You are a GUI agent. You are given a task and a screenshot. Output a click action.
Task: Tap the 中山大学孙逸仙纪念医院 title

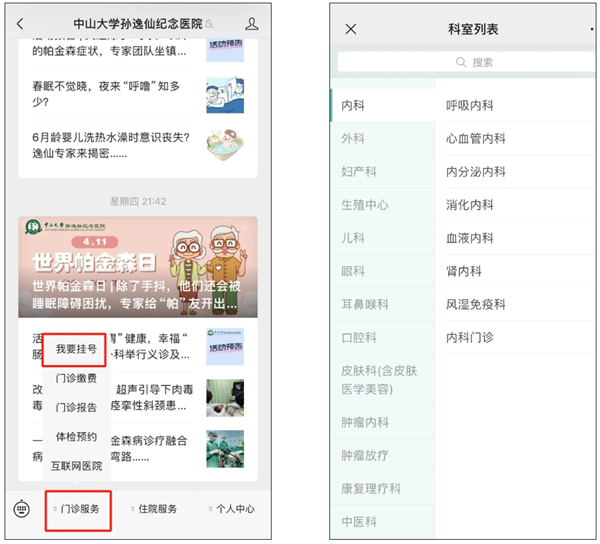[x=138, y=24]
